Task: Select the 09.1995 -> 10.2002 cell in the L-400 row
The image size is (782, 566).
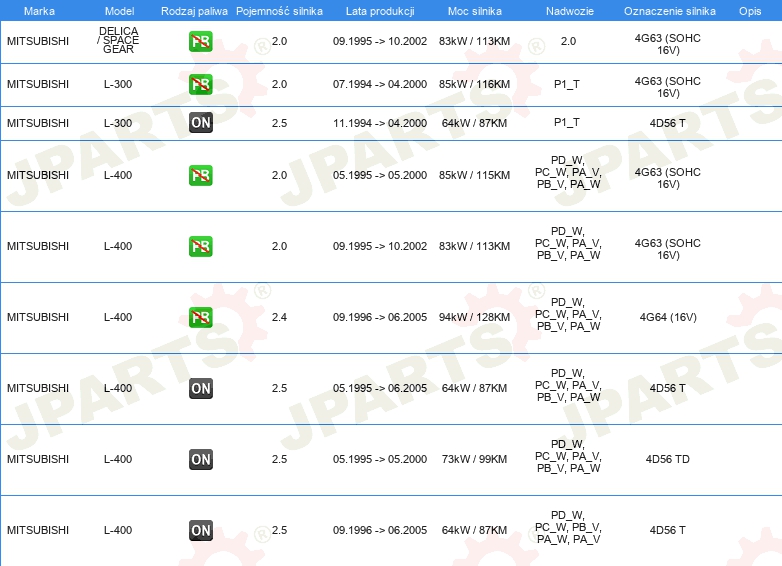Action: tap(380, 246)
